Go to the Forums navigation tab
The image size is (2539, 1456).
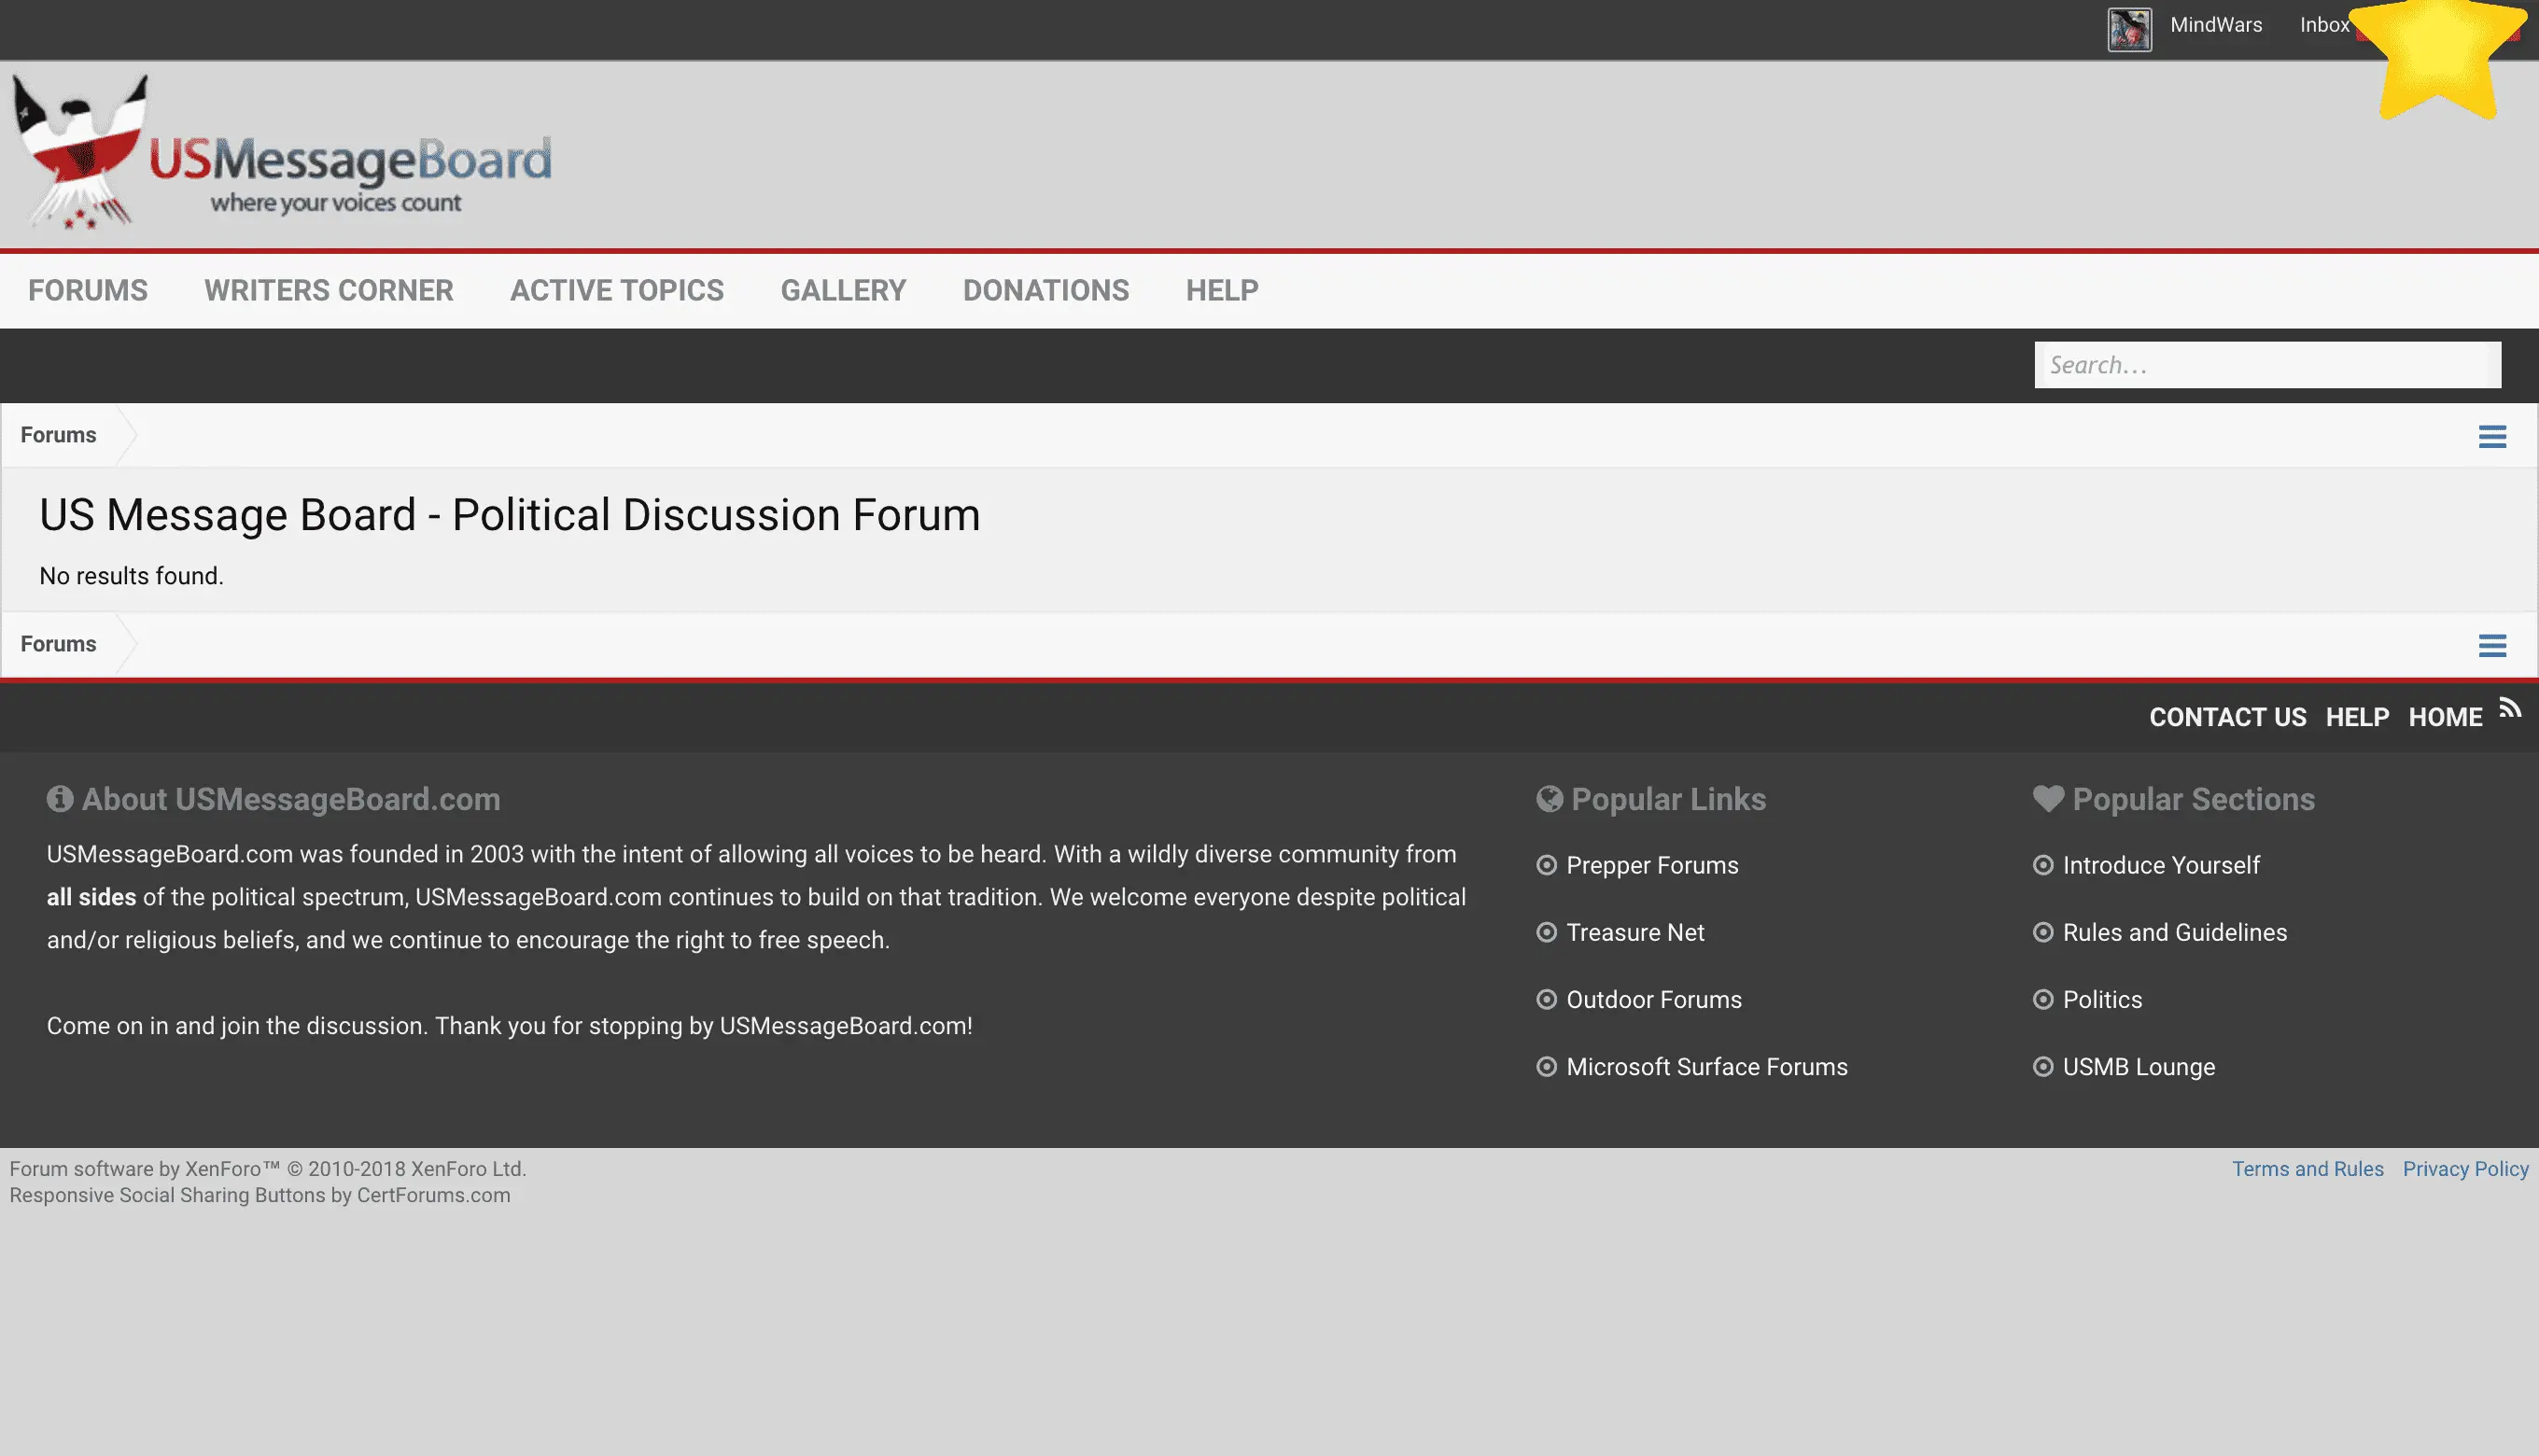pyautogui.click(x=88, y=290)
